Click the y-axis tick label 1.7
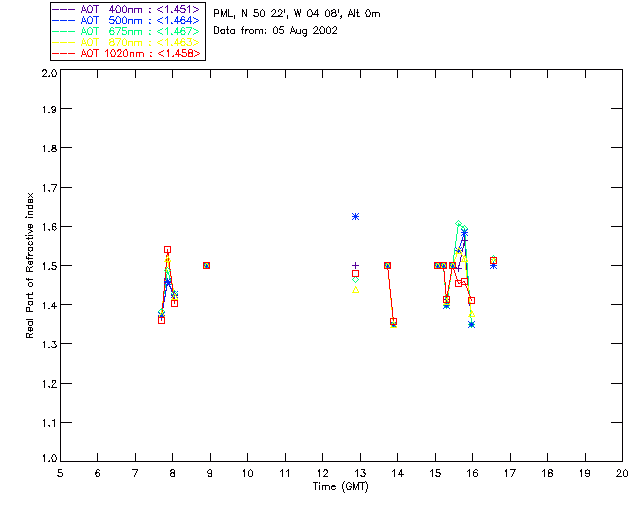640x512 pixels. pos(49,188)
